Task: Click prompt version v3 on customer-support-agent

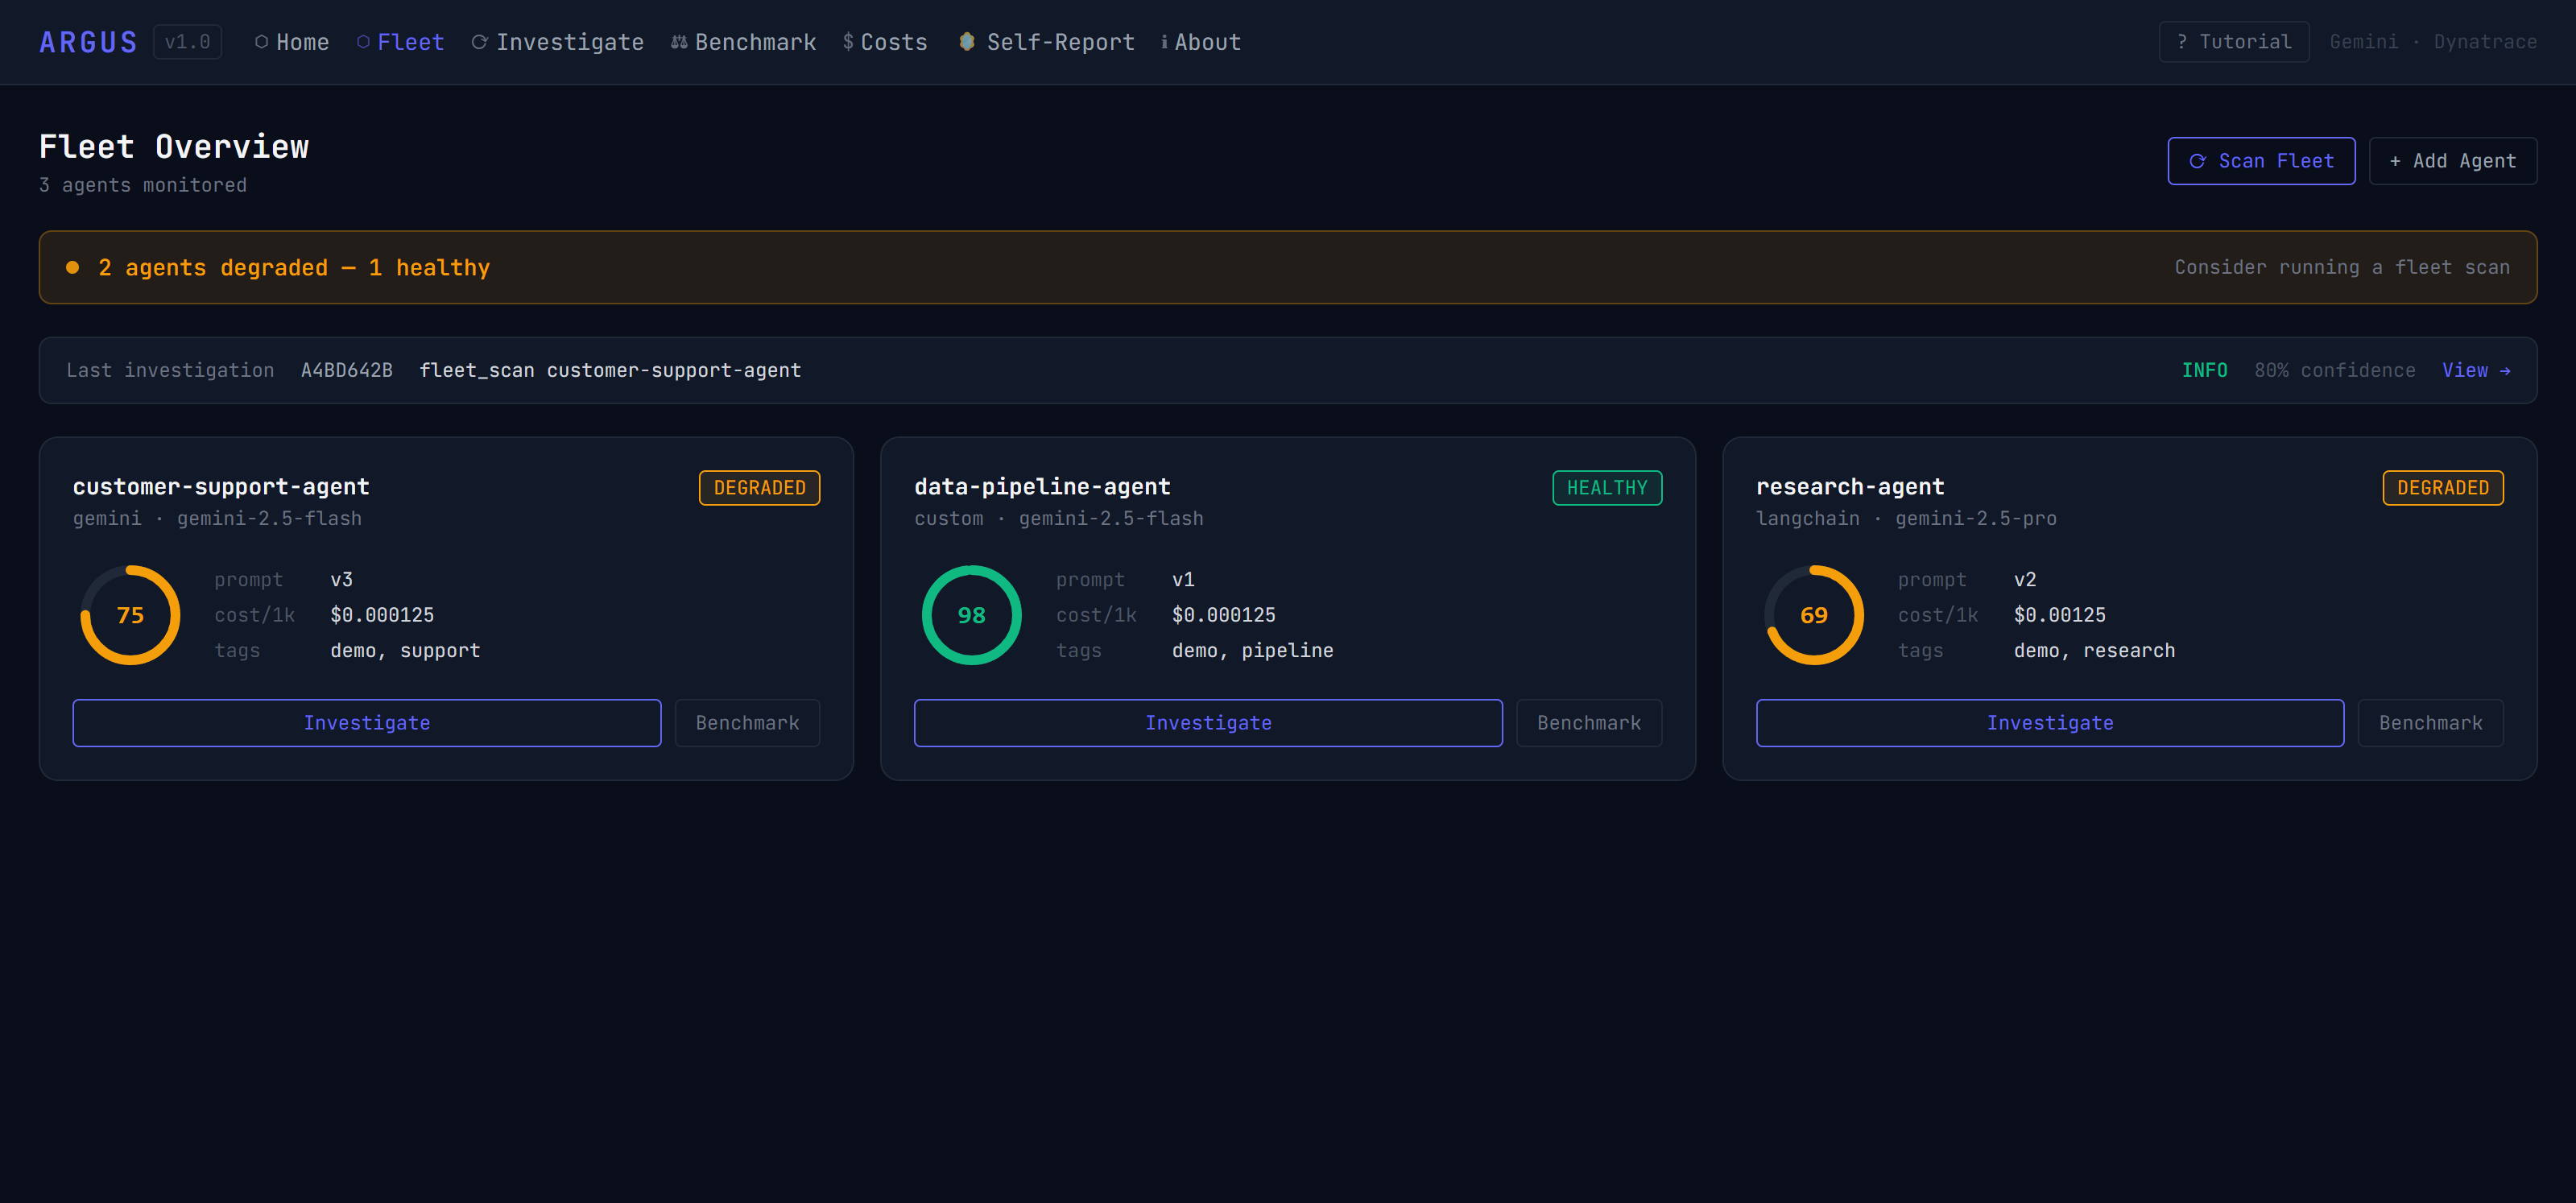Action: click(341, 580)
